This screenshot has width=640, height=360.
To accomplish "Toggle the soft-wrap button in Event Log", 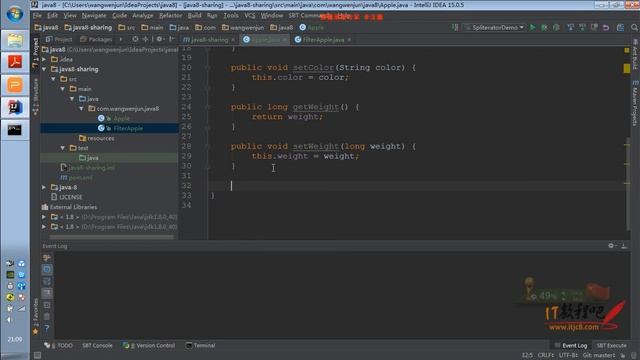I will [x=47, y=281].
